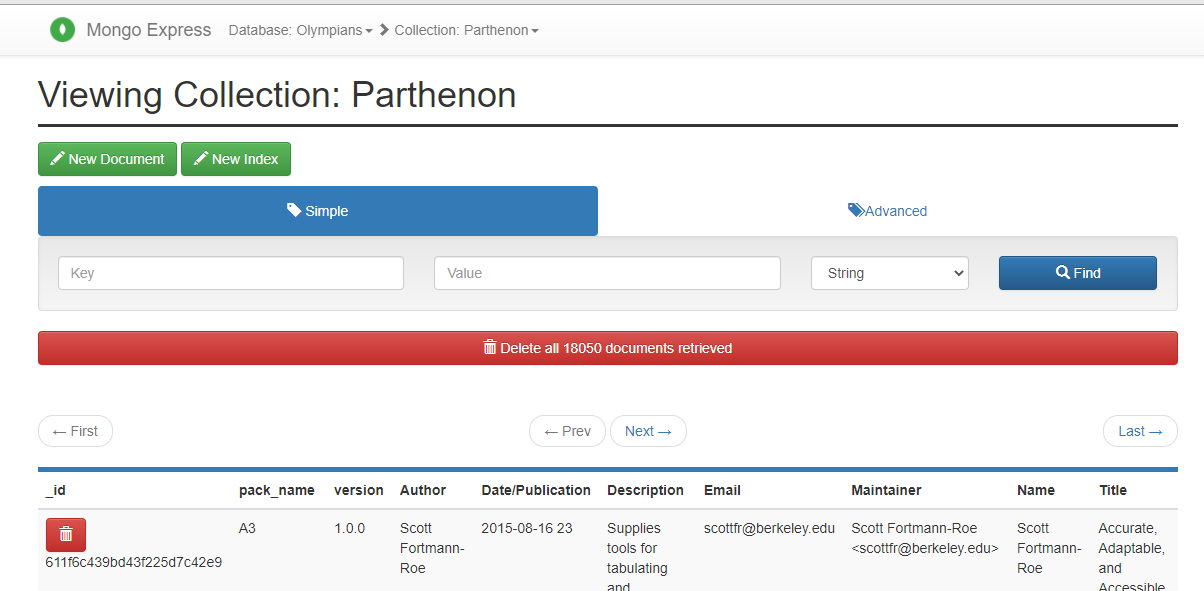Sort by the Email column header

(x=722, y=490)
